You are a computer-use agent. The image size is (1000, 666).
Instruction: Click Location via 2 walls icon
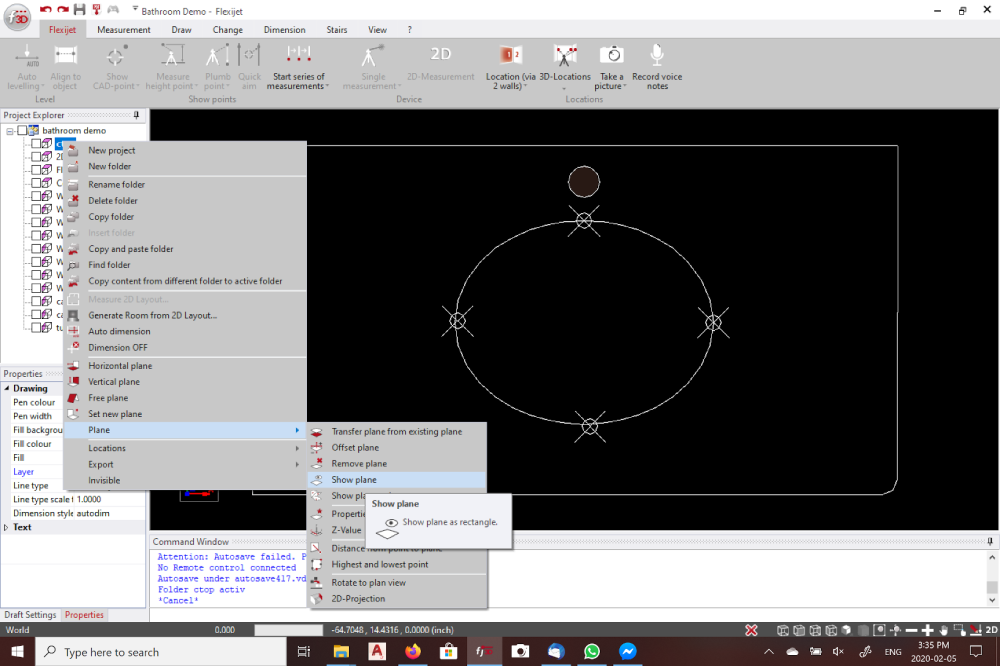point(512,56)
